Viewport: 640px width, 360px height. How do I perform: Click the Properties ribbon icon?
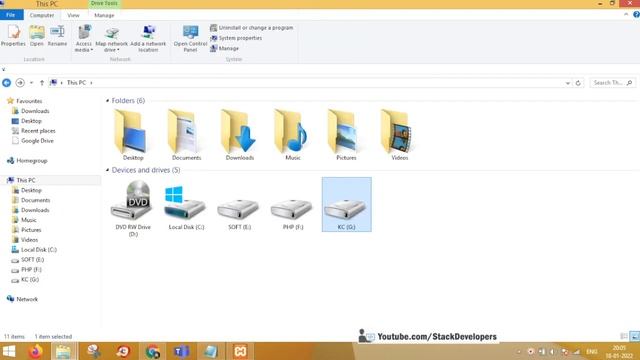pos(13,35)
